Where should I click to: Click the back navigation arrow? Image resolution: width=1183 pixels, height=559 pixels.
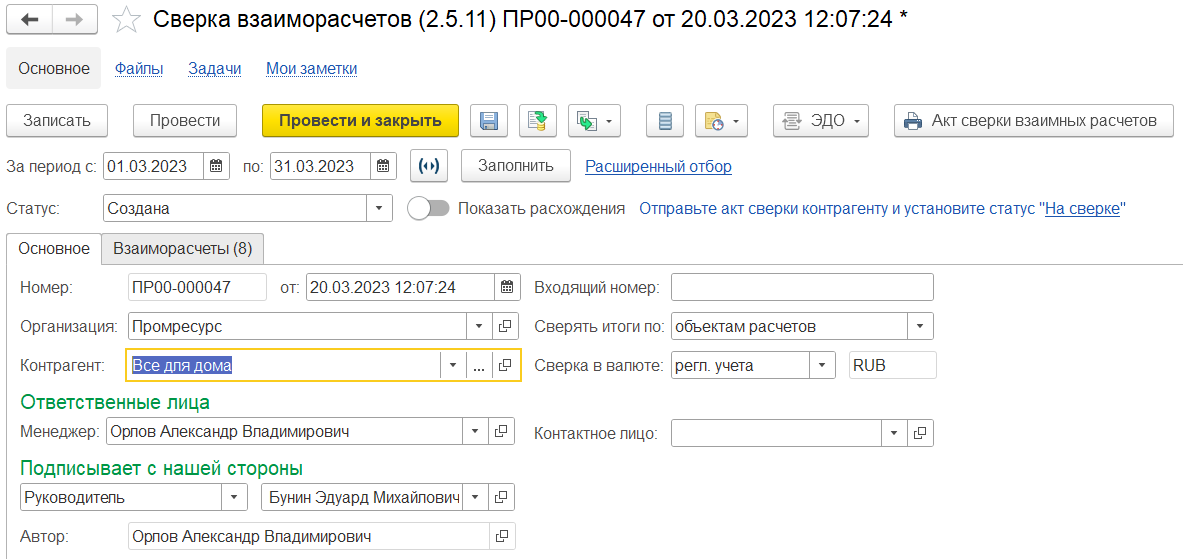tap(30, 19)
